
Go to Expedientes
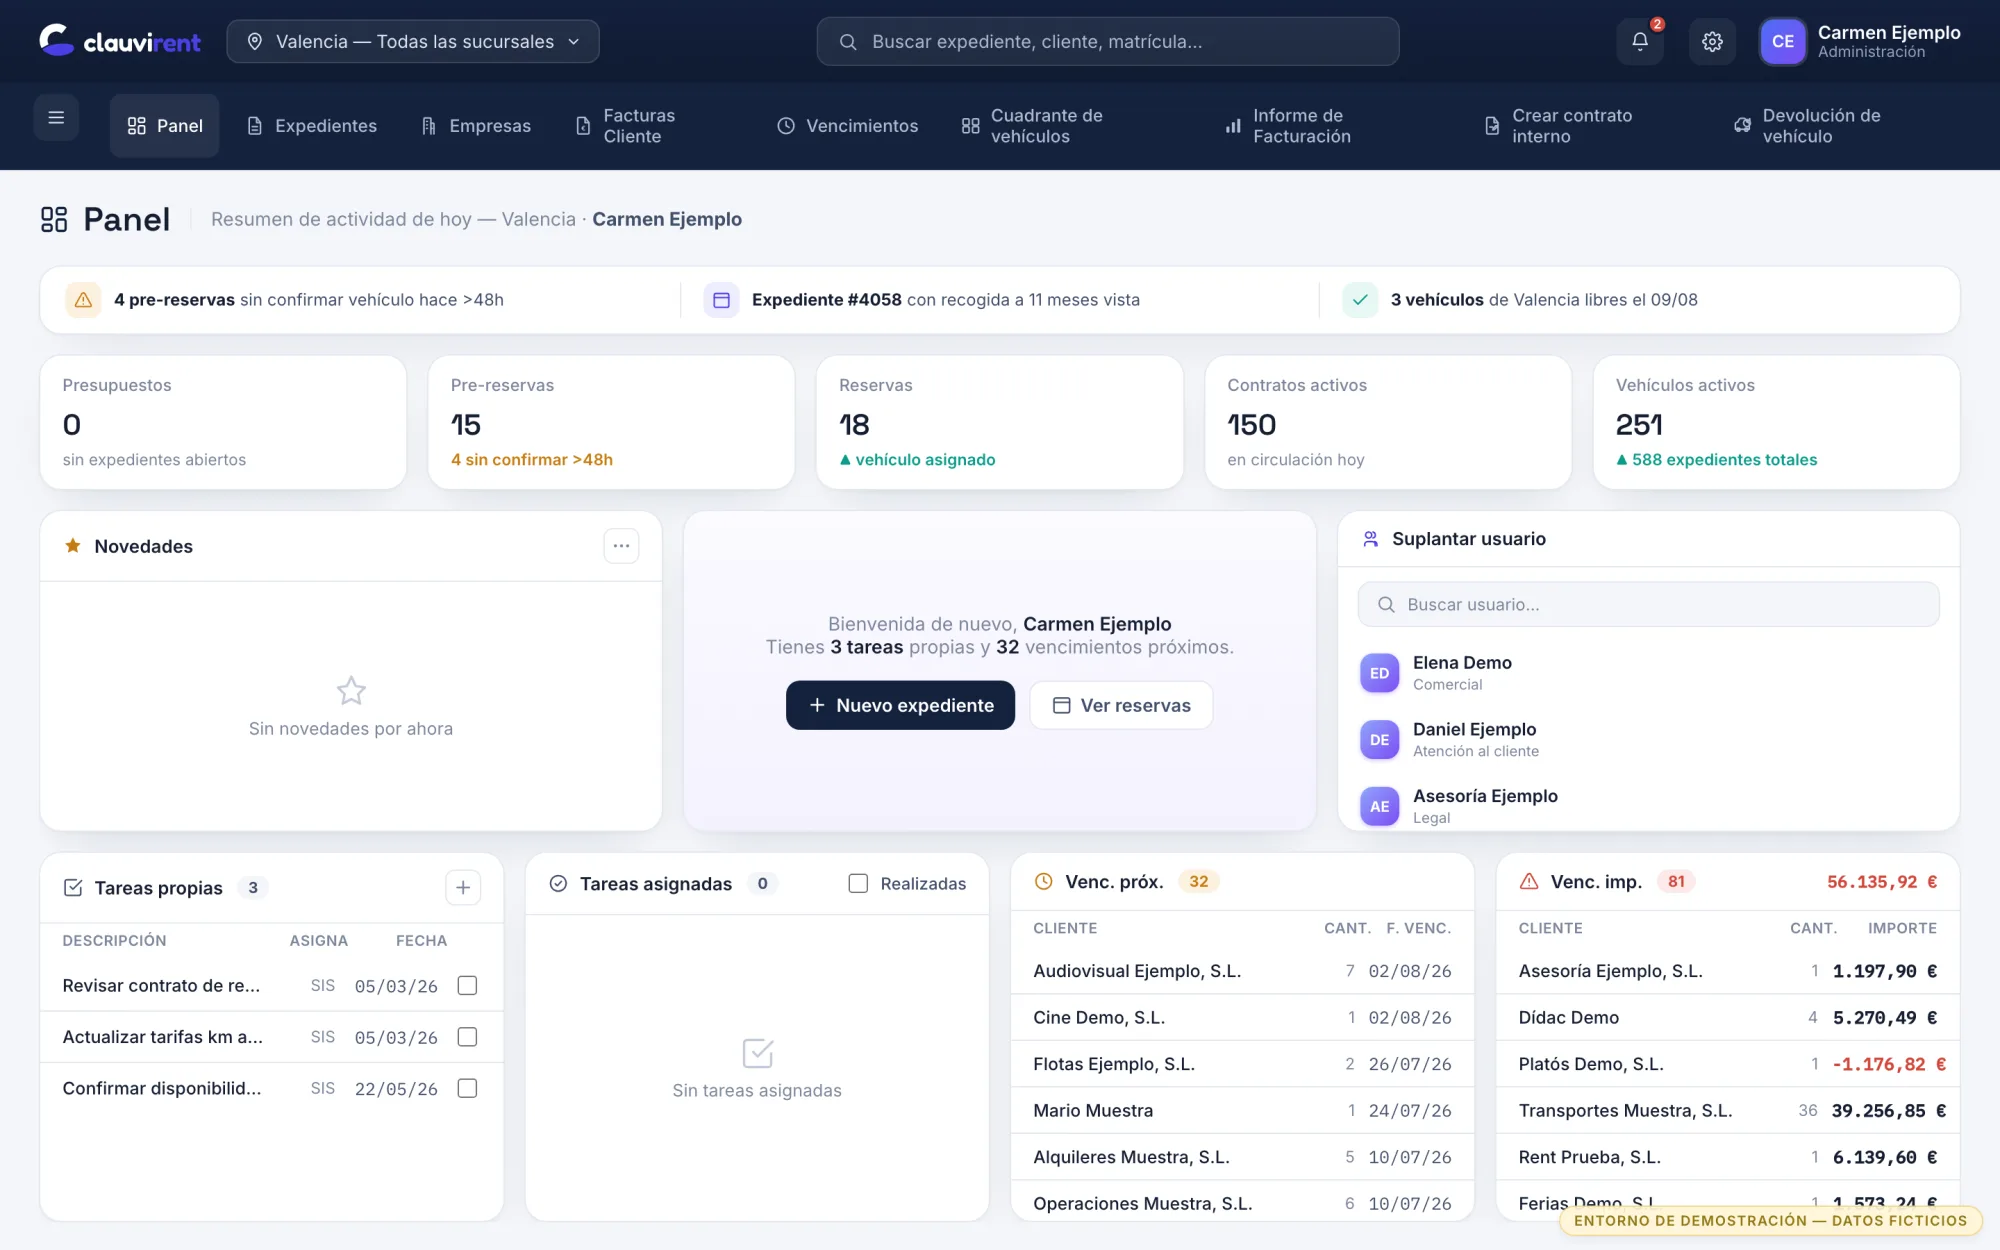pyautogui.click(x=312, y=126)
